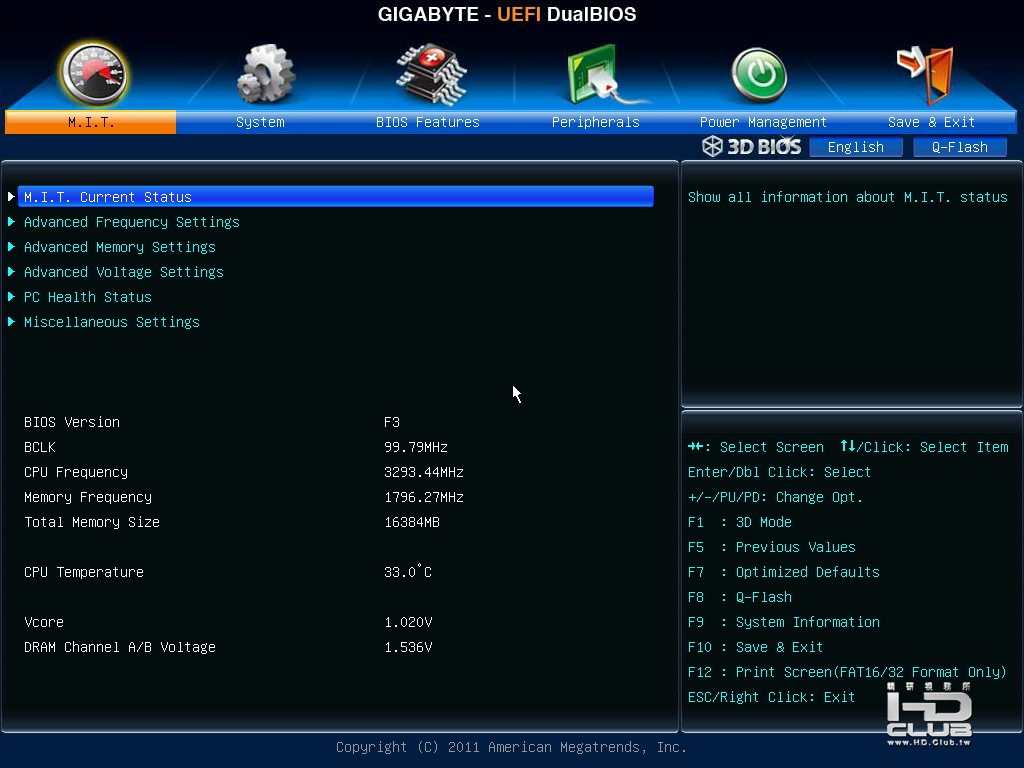
Task: Click the arrow beside Advanced Voltage Settings
Action: pos(11,272)
